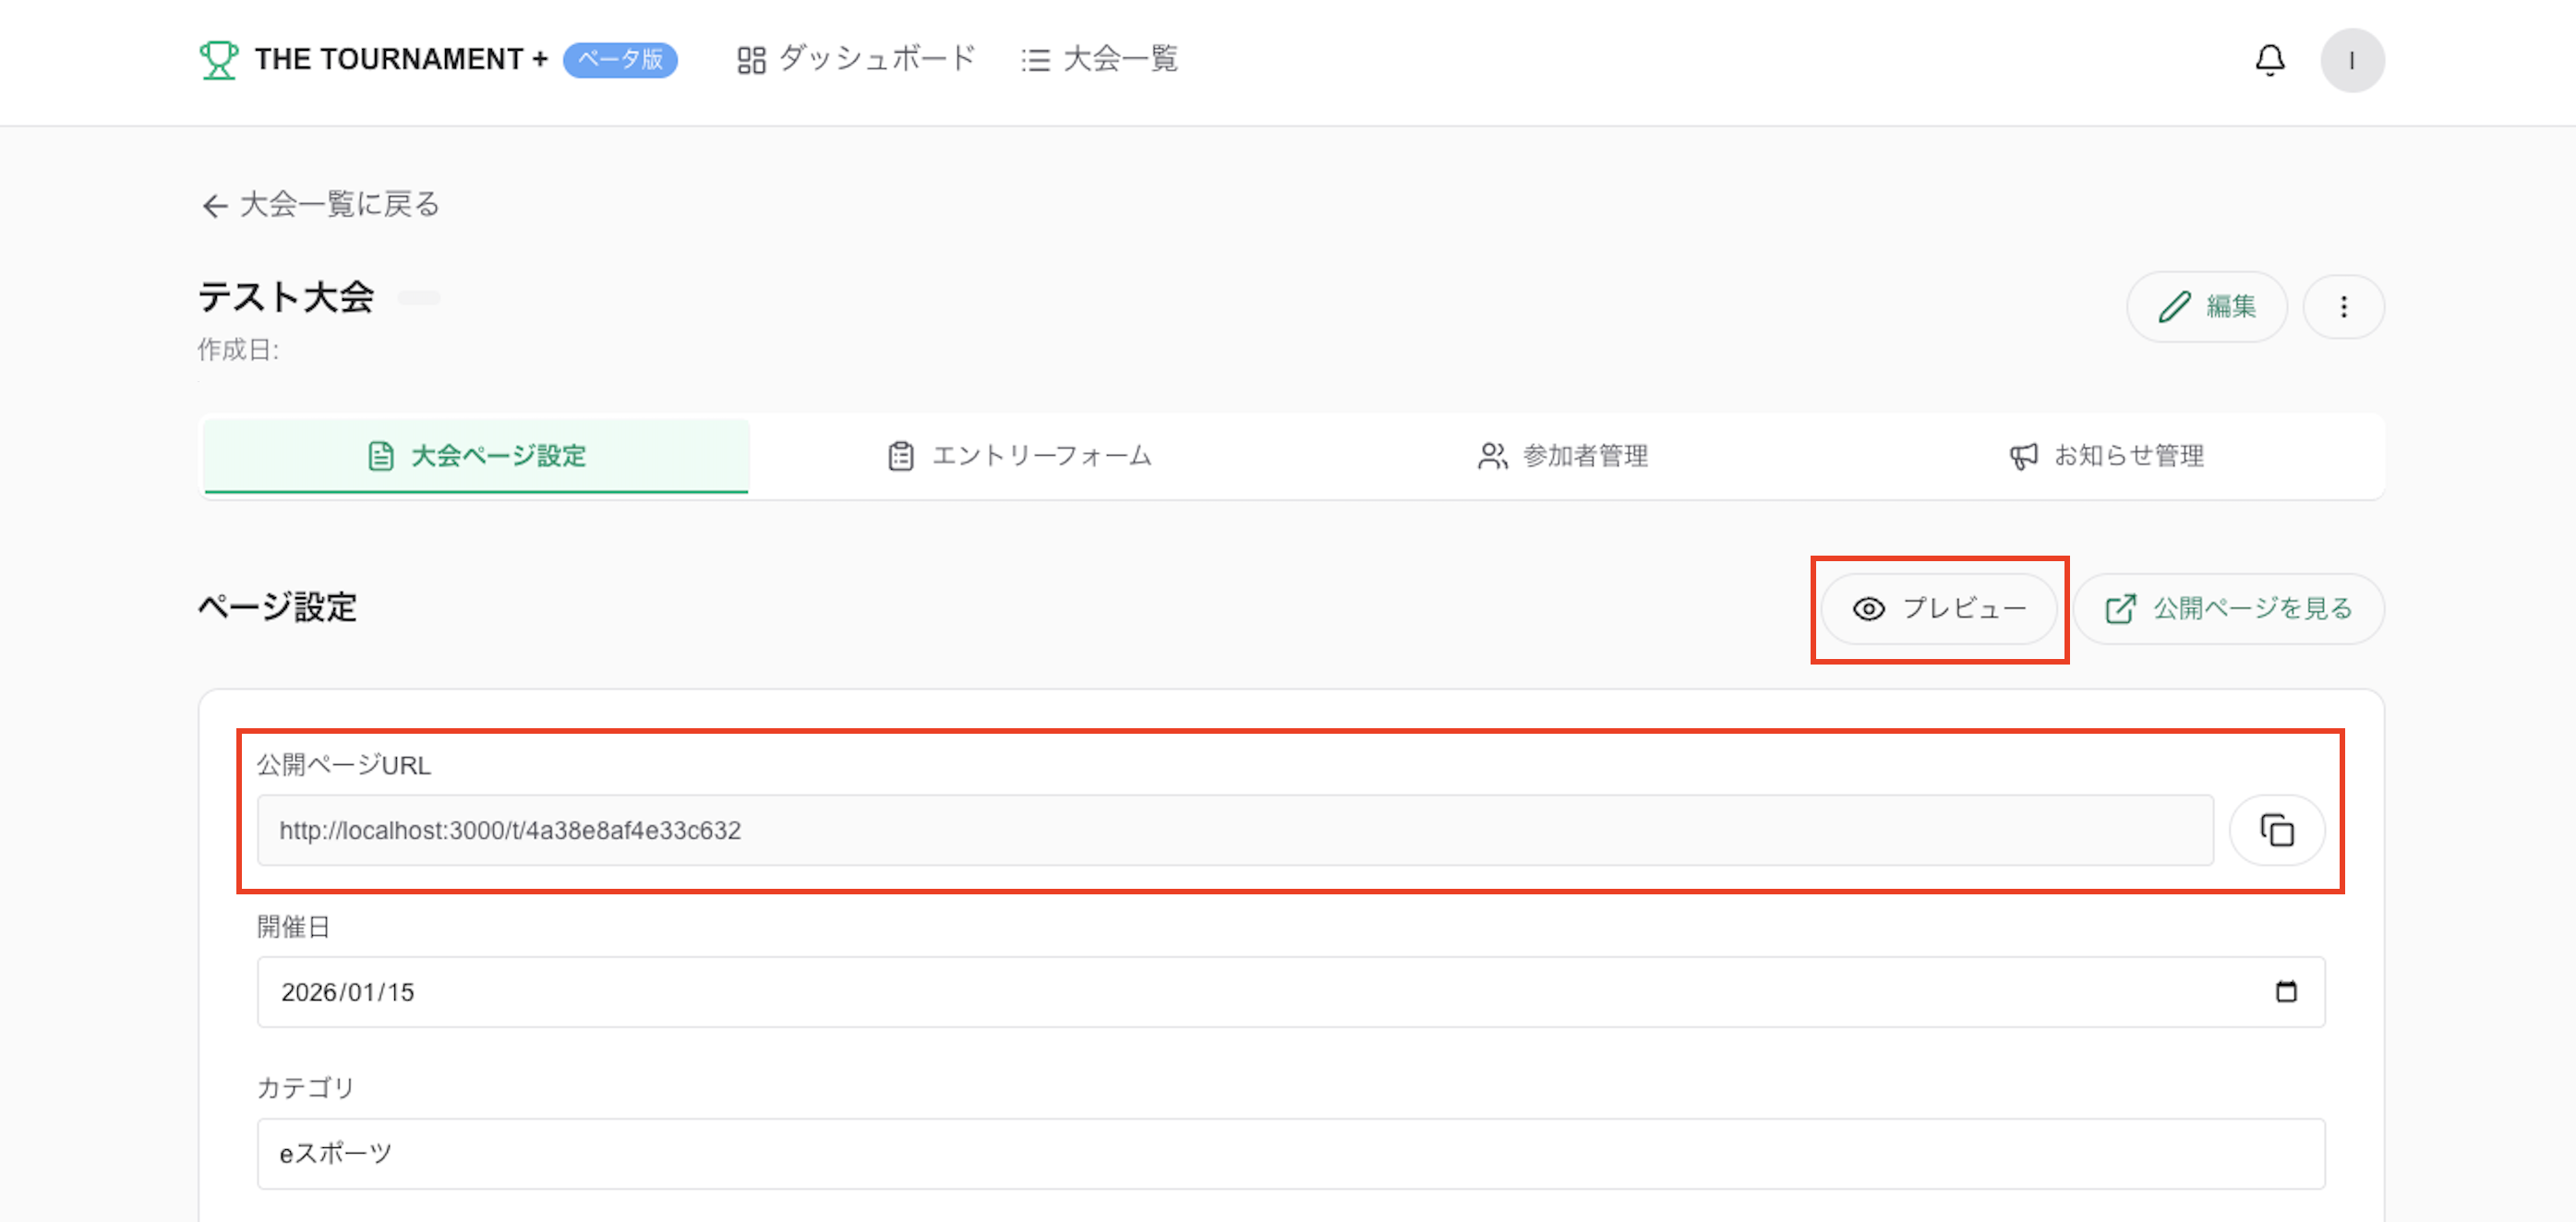Click the back arrow to tournament list
The height and width of the screenshot is (1222, 2576).
(x=214, y=206)
